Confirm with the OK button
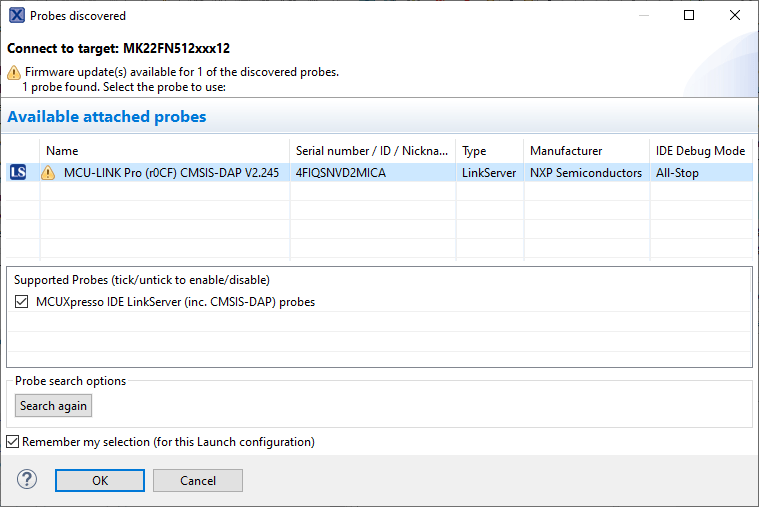 tap(100, 480)
